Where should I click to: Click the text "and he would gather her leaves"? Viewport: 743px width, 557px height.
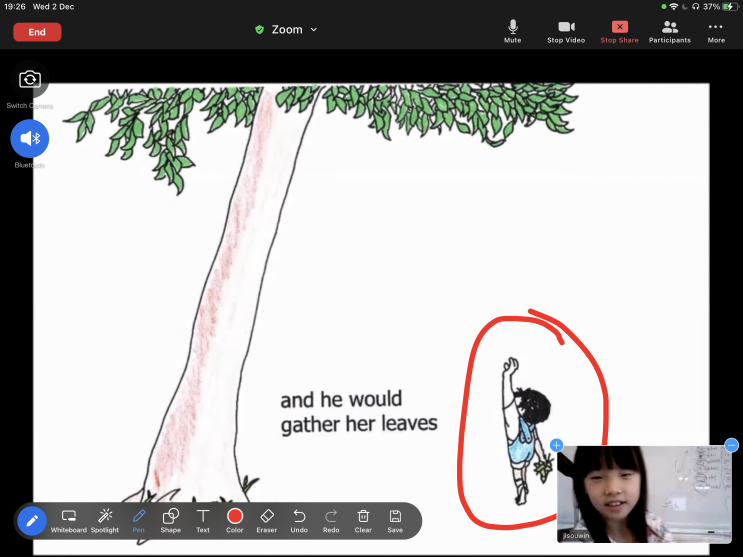[x=359, y=412]
